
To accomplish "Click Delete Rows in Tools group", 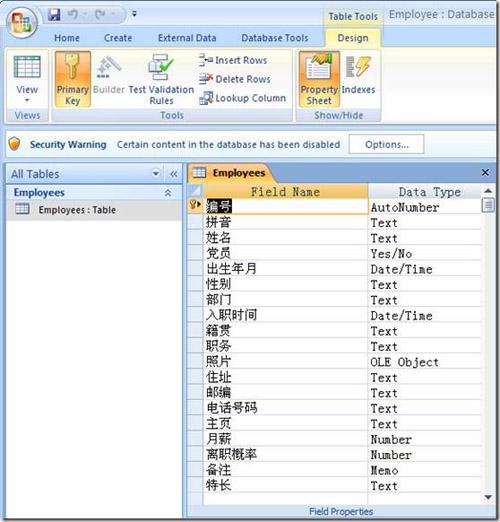I will (x=235, y=79).
